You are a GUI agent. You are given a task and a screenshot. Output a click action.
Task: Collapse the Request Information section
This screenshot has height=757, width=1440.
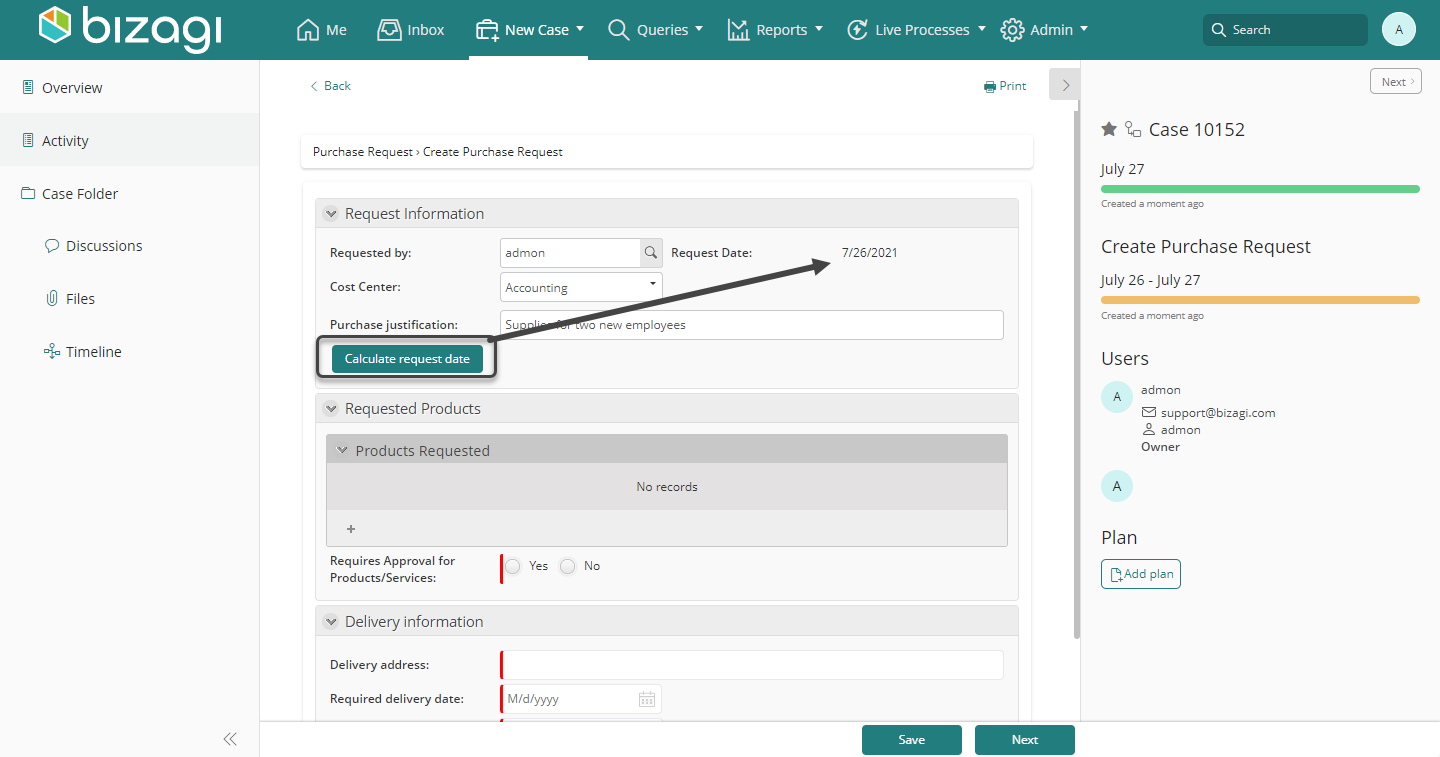(331, 214)
